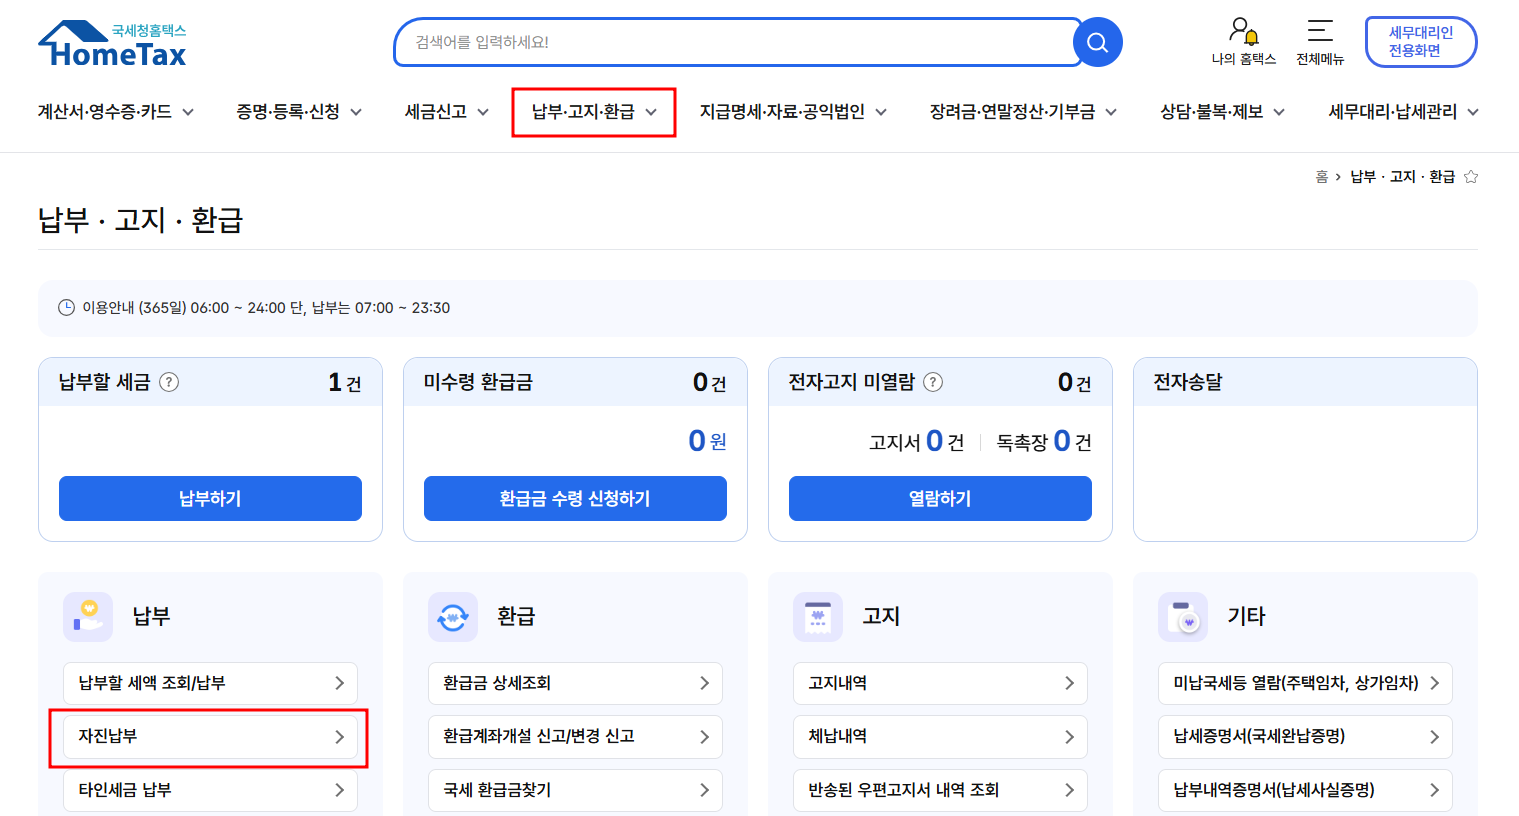Screen dimensions: 1519x816
Task: Open 환급금 상세조회 link
Action: pyautogui.click(x=575, y=683)
